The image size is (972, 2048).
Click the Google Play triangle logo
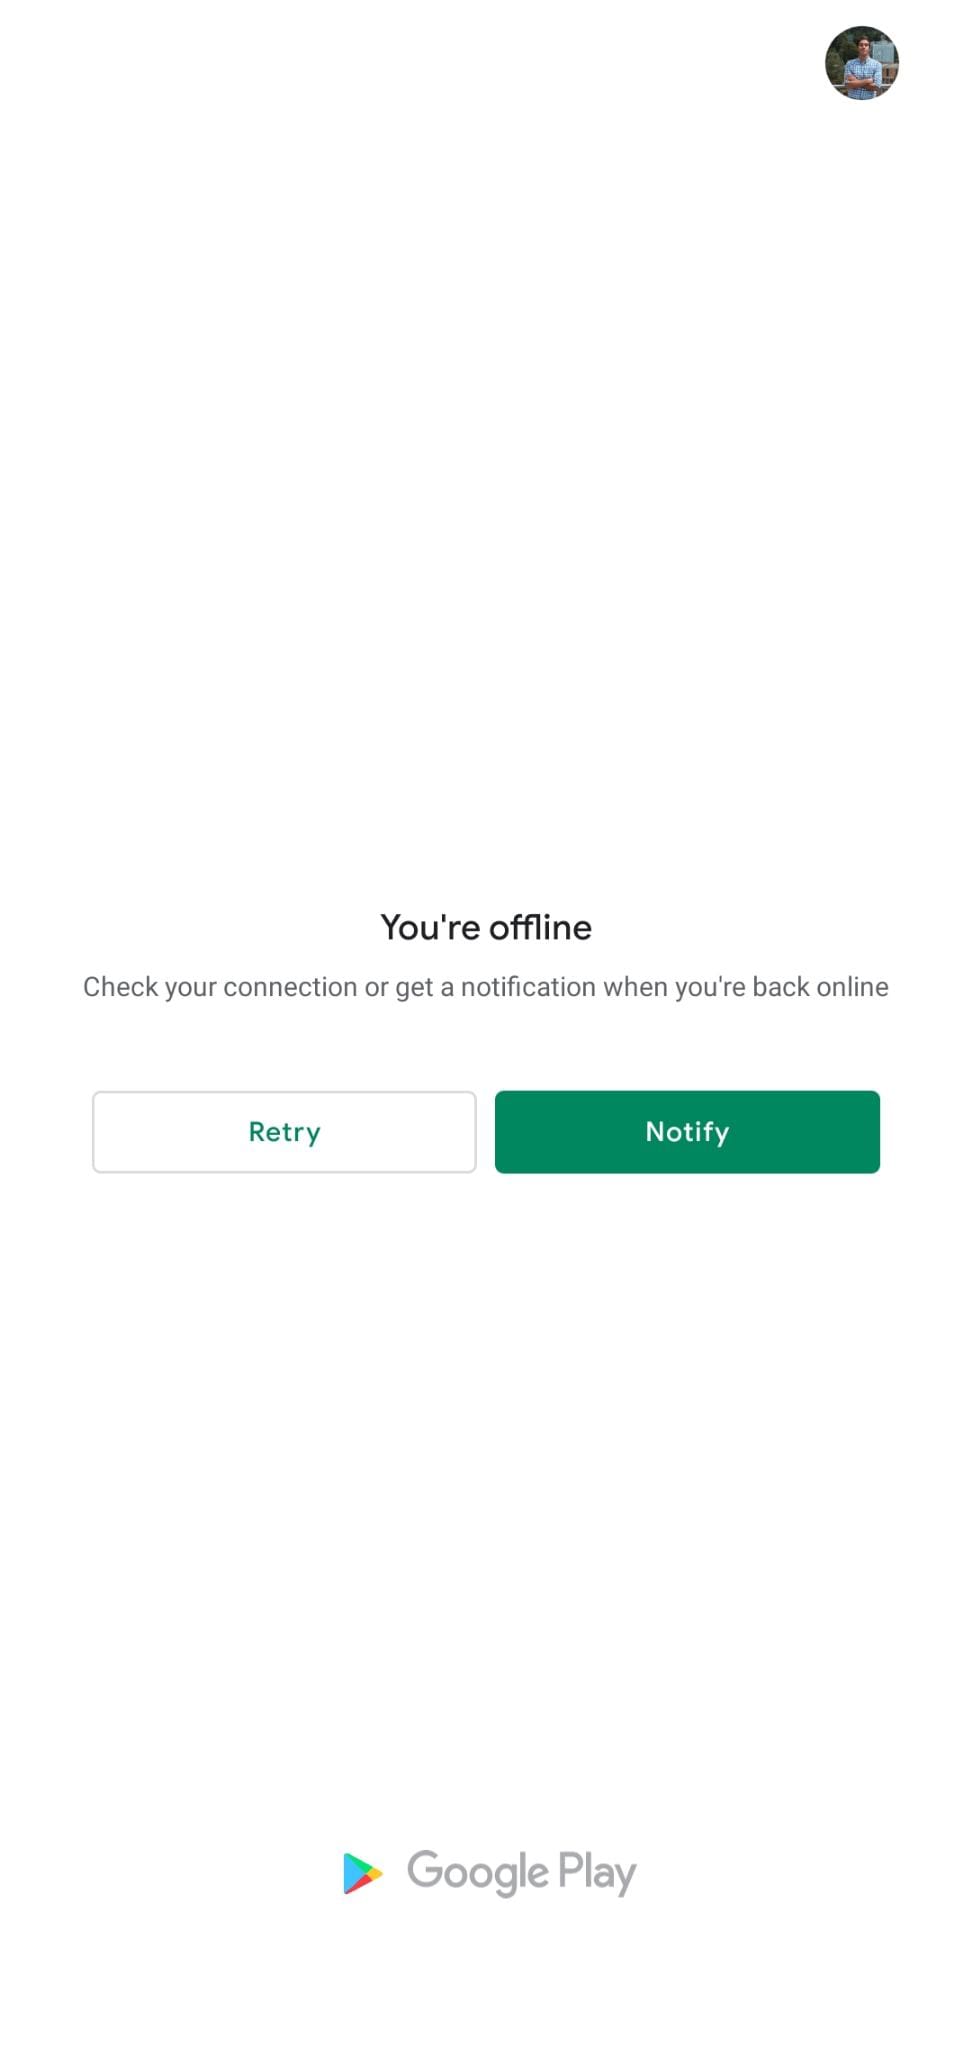[362, 1873]
